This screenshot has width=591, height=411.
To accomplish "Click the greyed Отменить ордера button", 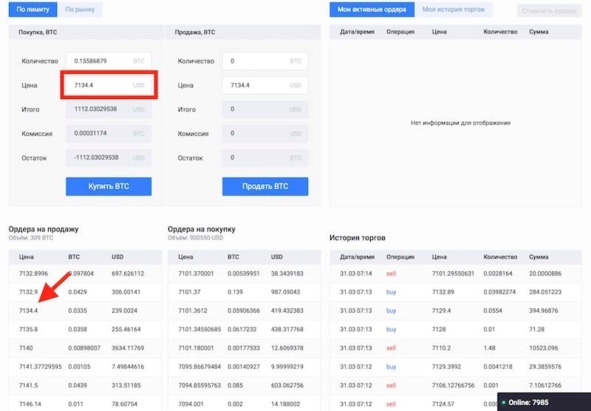I will [549, 11].
